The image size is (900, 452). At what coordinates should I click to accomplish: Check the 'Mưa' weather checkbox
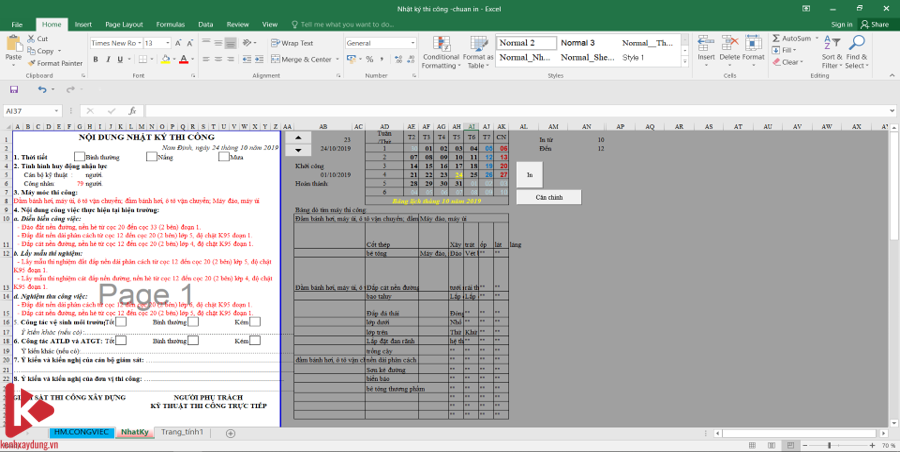click(x=223, y=157)
